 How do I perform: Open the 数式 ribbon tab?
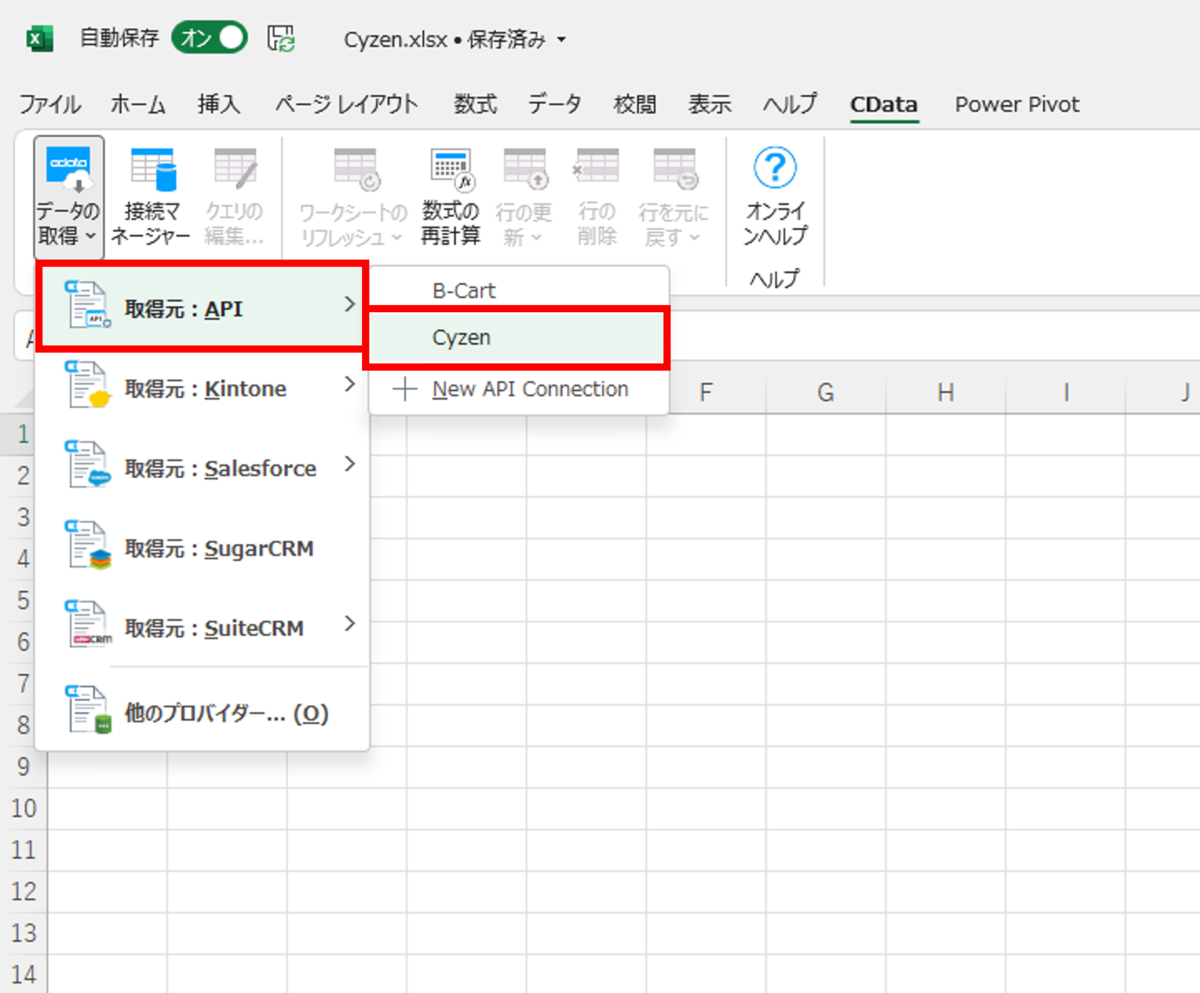pyautogui.click(x=476, y=104)
